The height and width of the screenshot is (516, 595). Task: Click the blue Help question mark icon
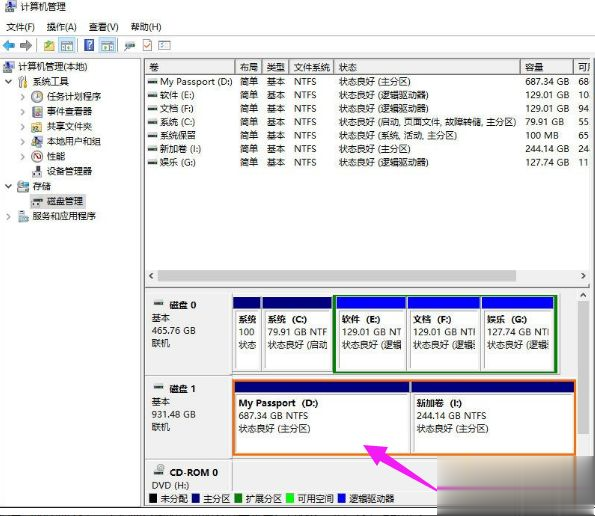tap(89, 46)
